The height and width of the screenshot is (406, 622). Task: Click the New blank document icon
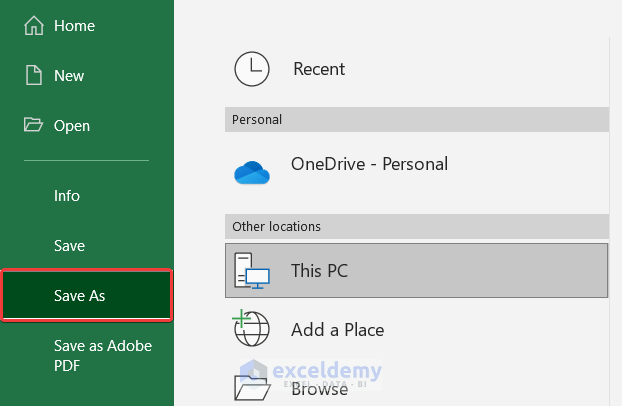[x=34, y=75]
